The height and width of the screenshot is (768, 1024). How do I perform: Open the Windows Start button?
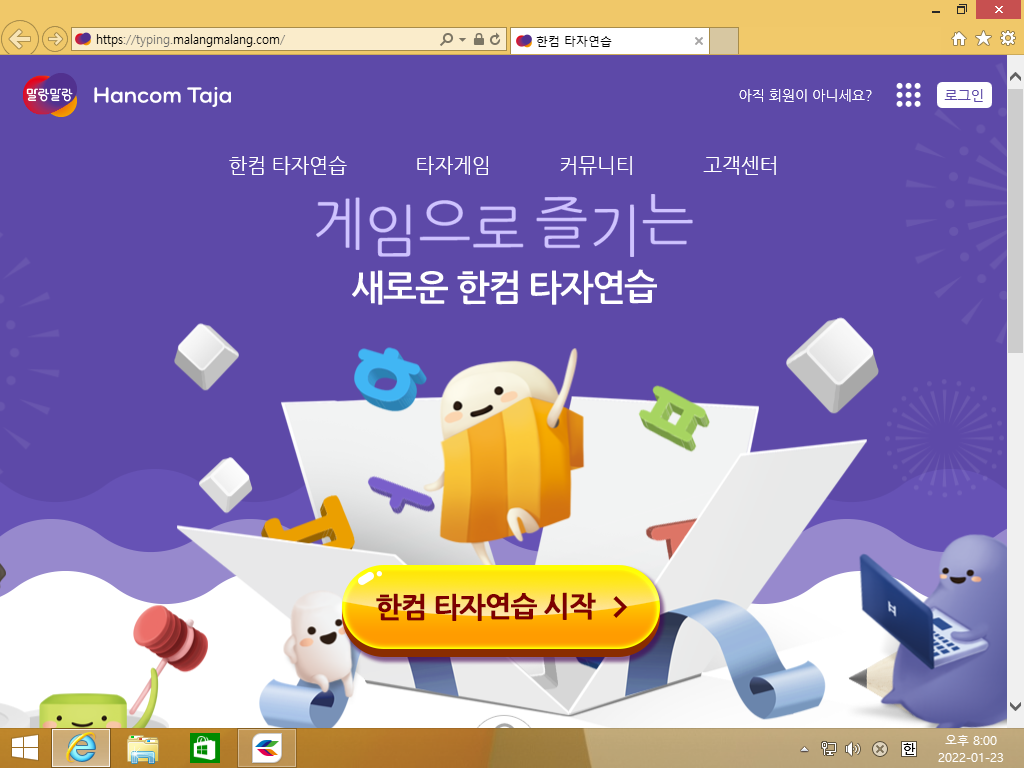click(25, 748)
